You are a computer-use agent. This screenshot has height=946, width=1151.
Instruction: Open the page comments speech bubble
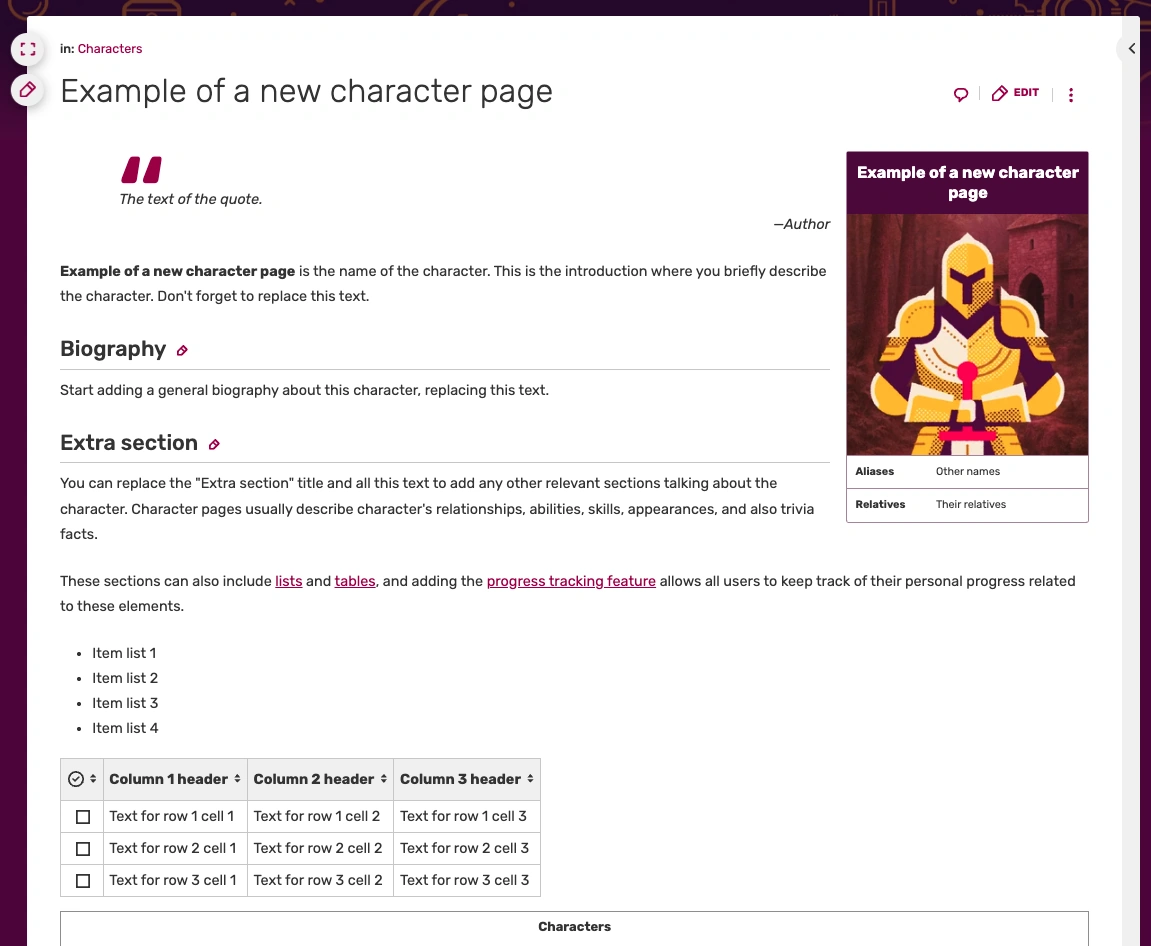coord(961,94)
